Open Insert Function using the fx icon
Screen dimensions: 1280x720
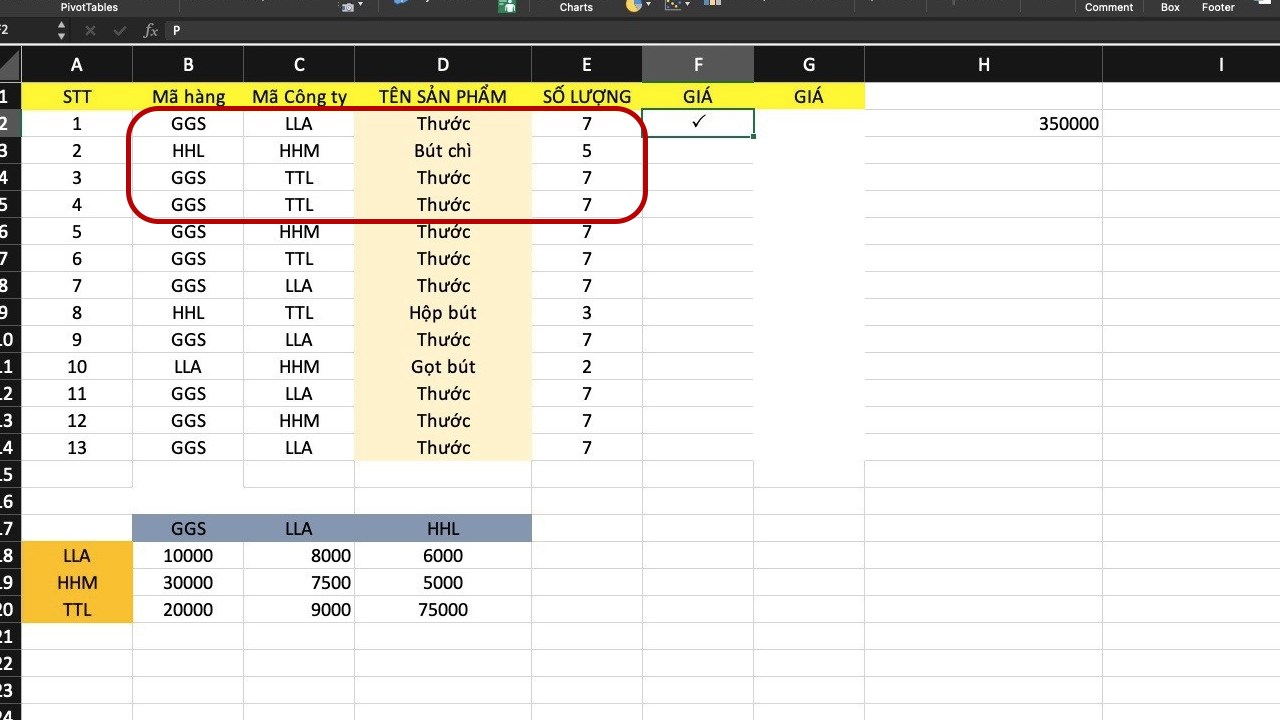click(151, 31)
